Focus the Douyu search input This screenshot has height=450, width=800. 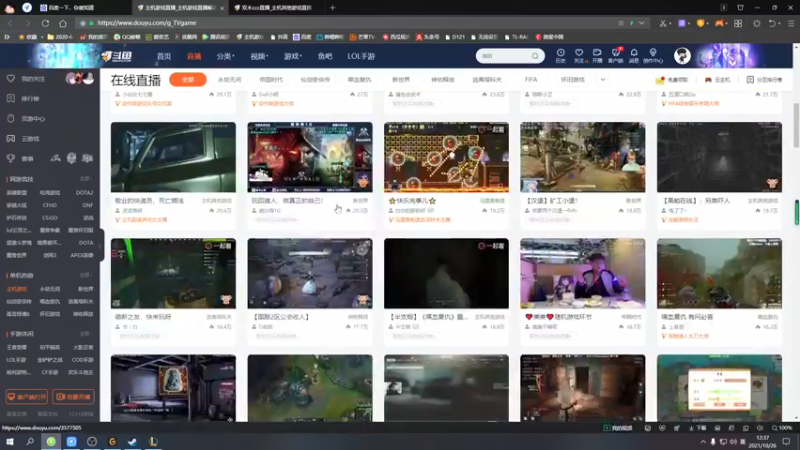(x=505, y=56)
